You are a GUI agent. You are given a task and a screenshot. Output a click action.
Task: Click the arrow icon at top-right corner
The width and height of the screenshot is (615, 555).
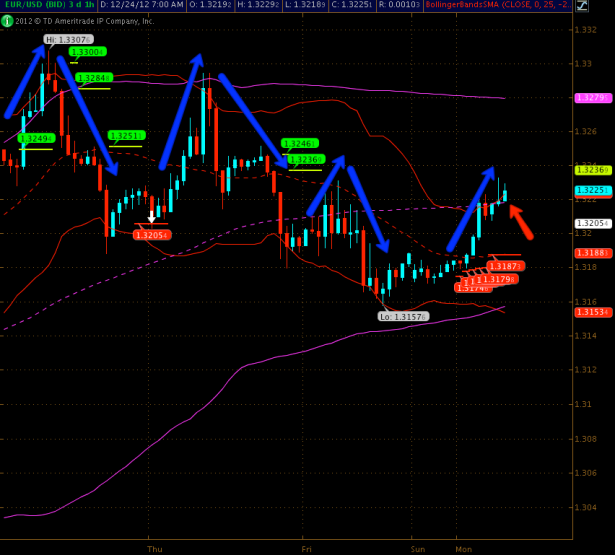[x=607, y=6]
